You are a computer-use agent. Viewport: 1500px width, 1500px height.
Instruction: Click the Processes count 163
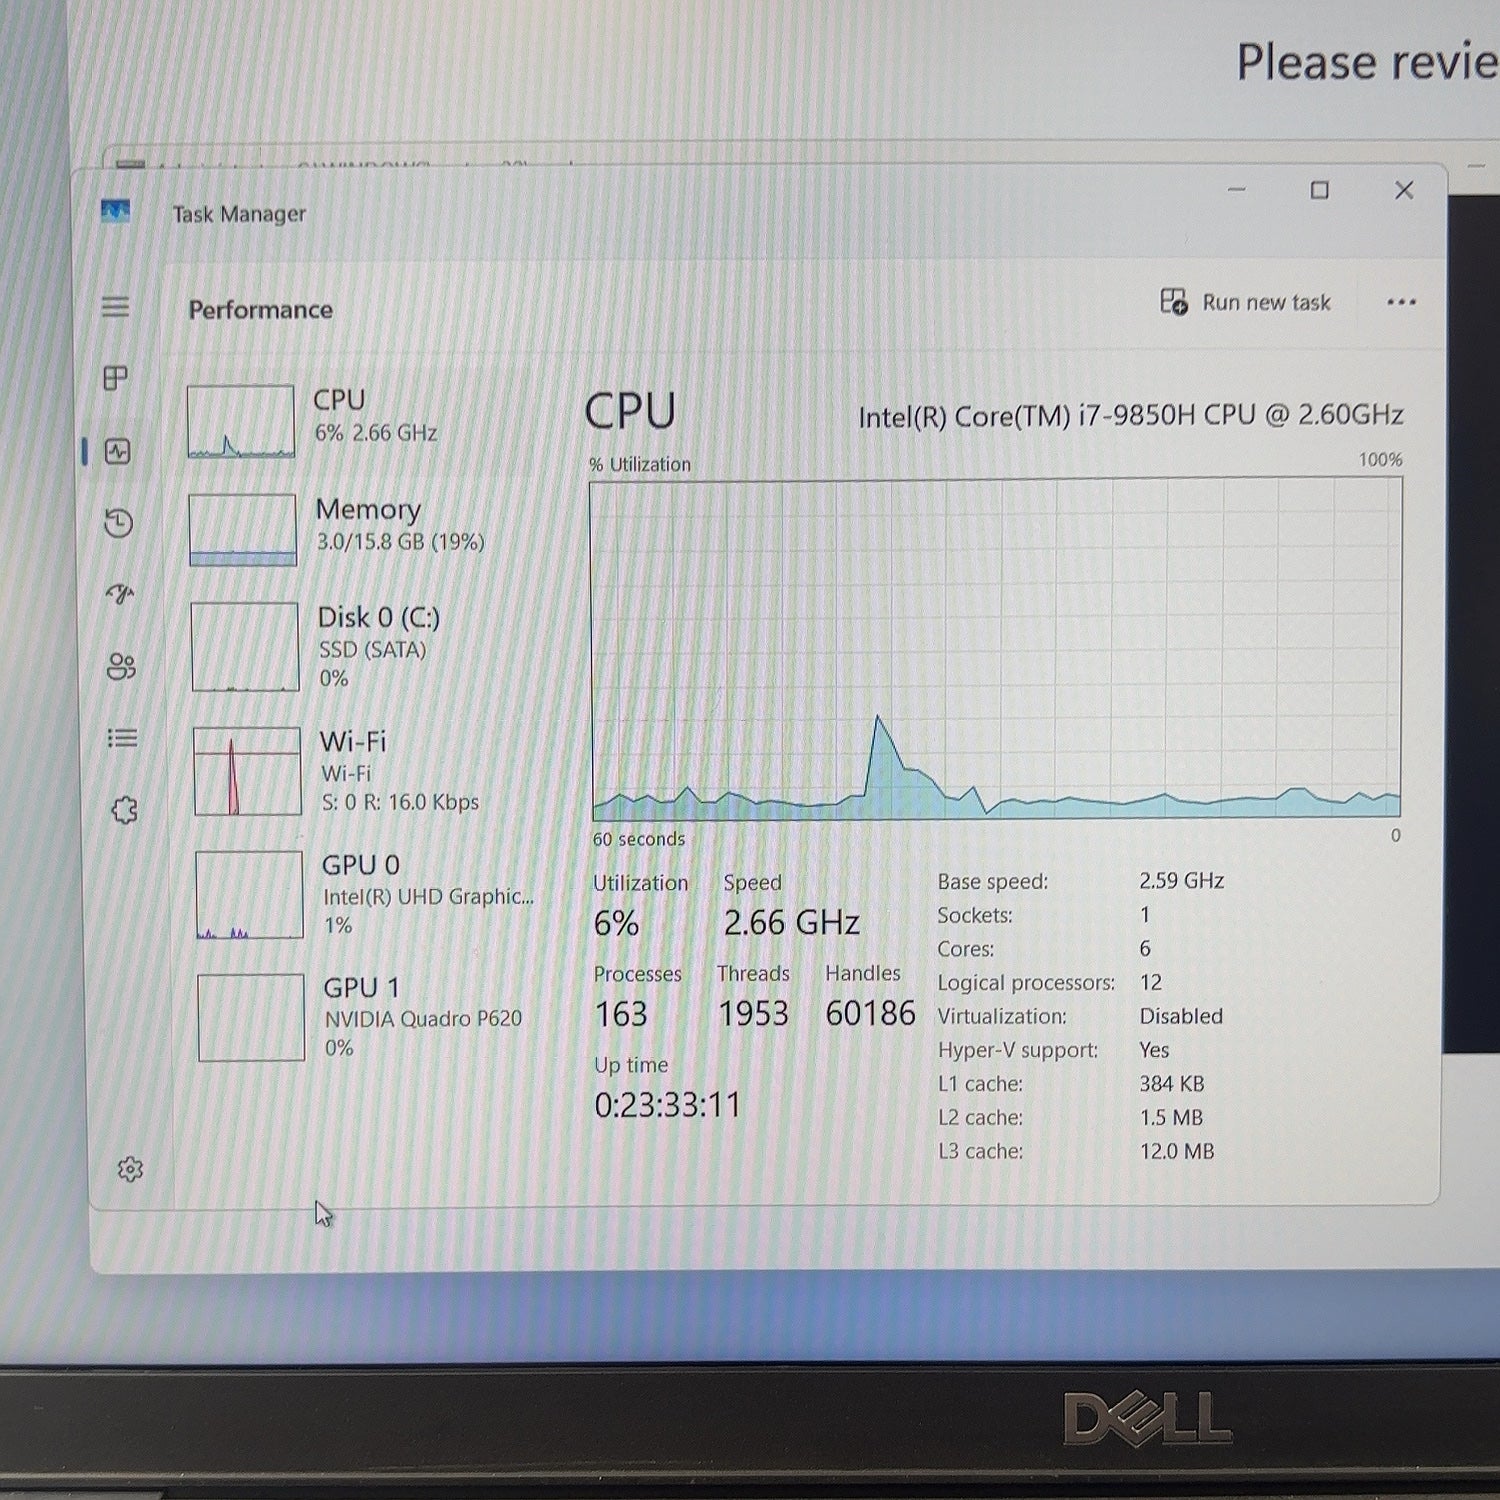tap(621, 1014)
